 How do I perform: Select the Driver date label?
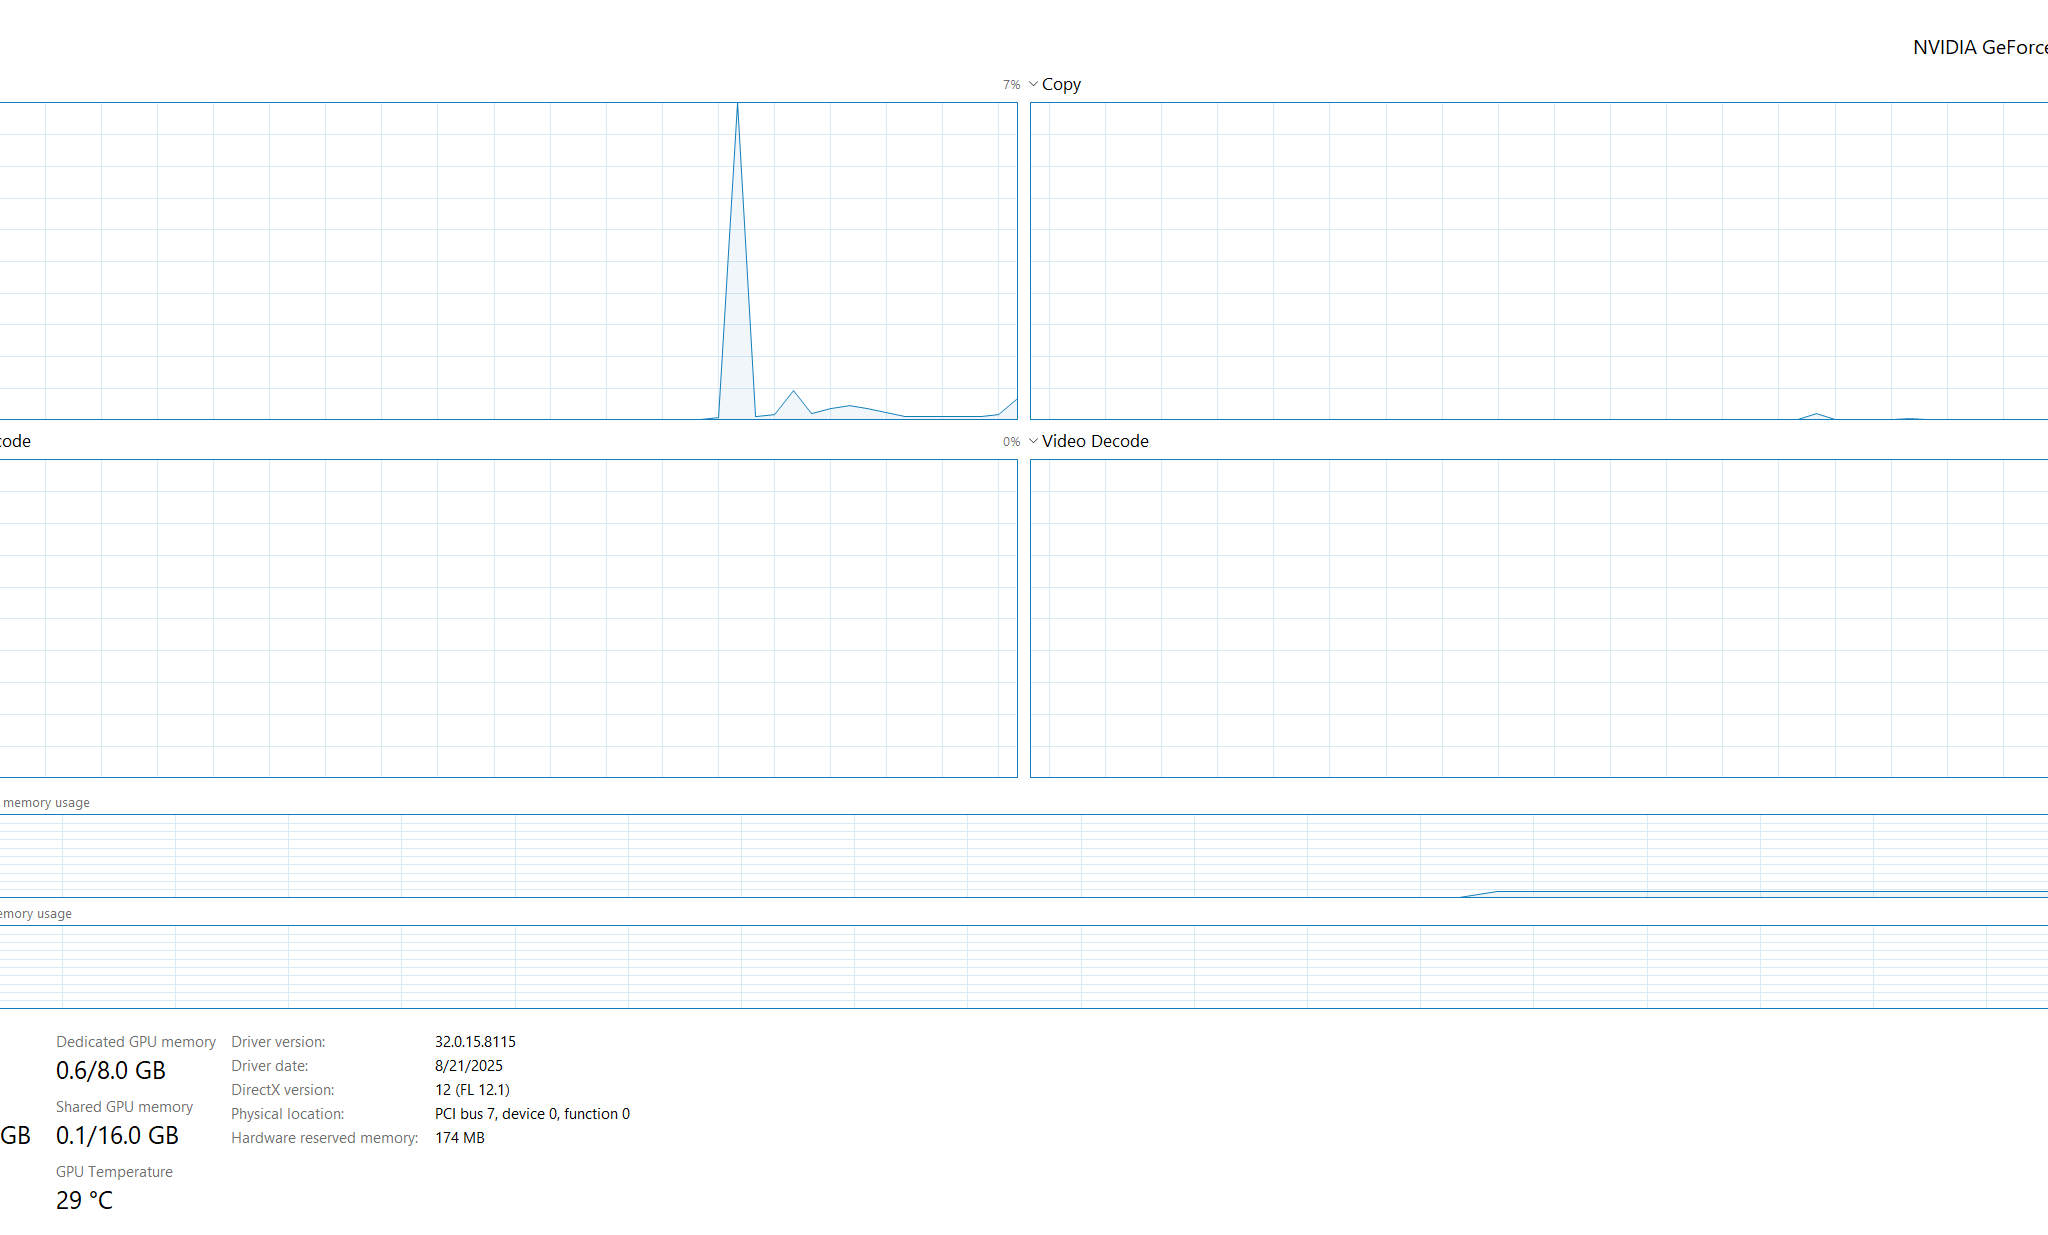click(270, 1066)
